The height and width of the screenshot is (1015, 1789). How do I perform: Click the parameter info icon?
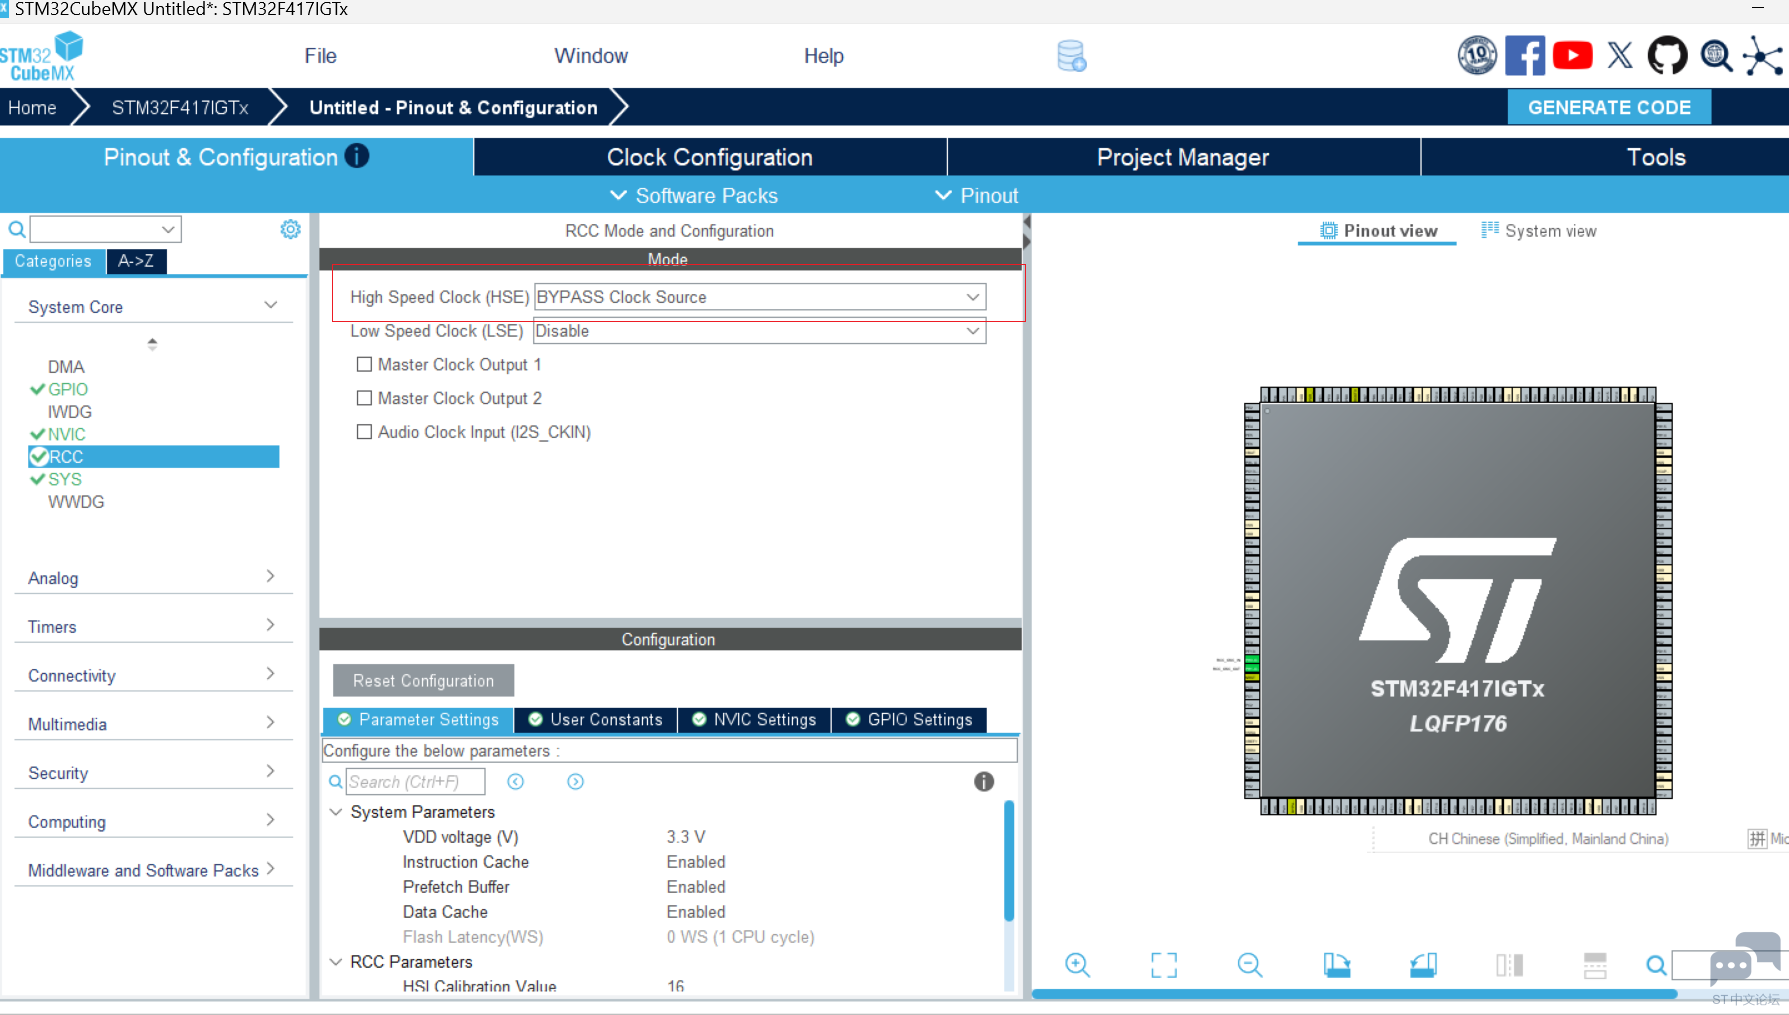click(984, 782)
